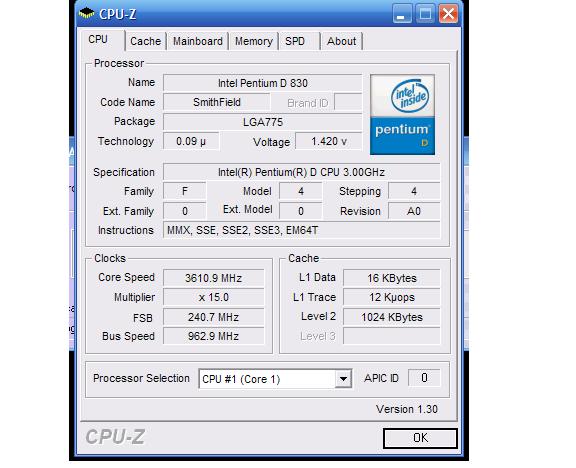Switch to the Cache tab
Viewport: 576px width, 468px height.
pos(145,41)
